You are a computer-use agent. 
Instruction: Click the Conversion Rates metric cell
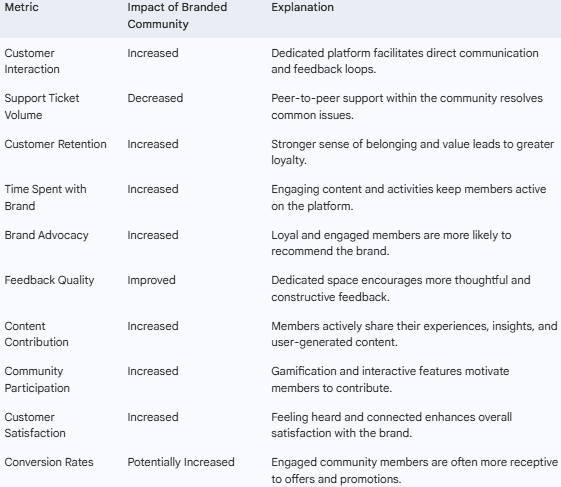pos(49,462)
